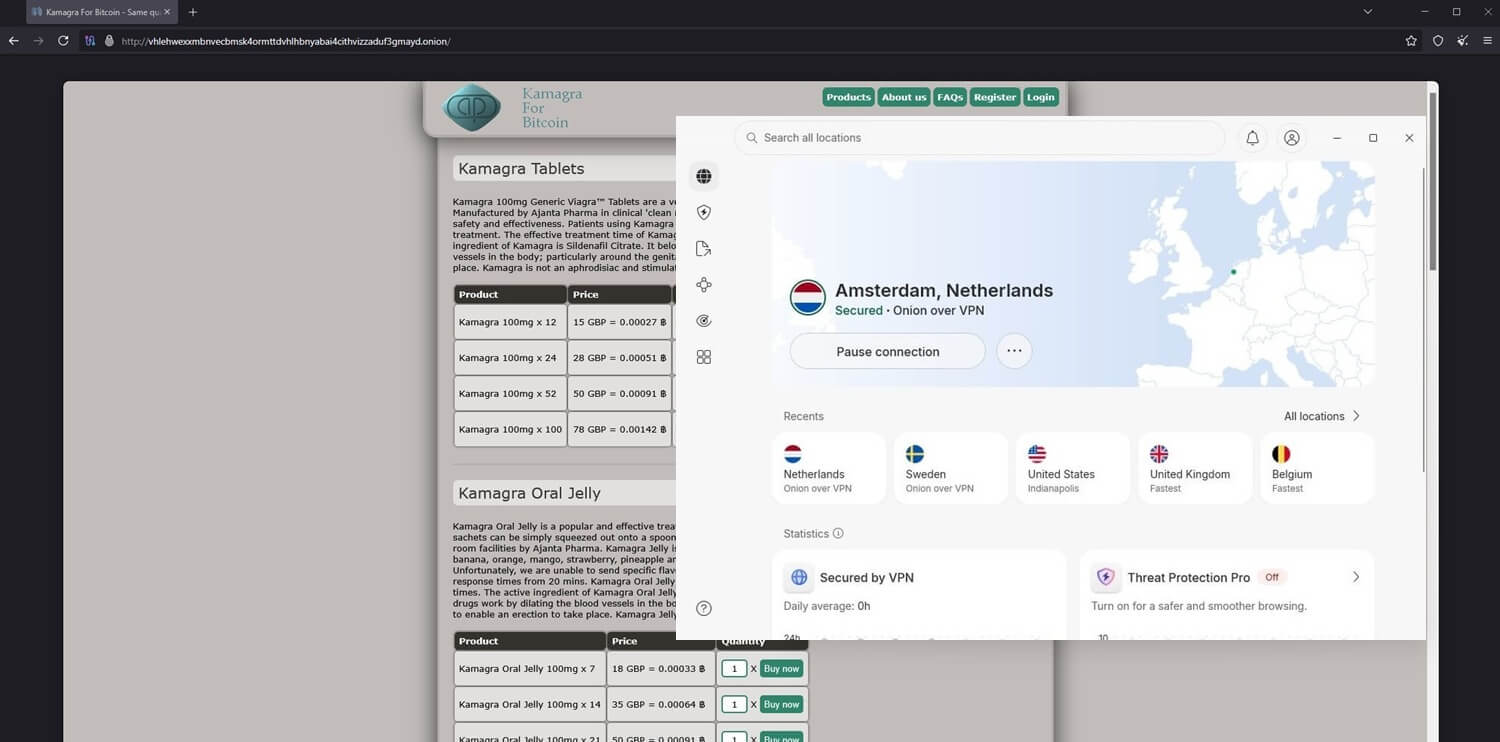
Task: Click the Secured by VPN globe icon
Action: [x=799, y=577]
